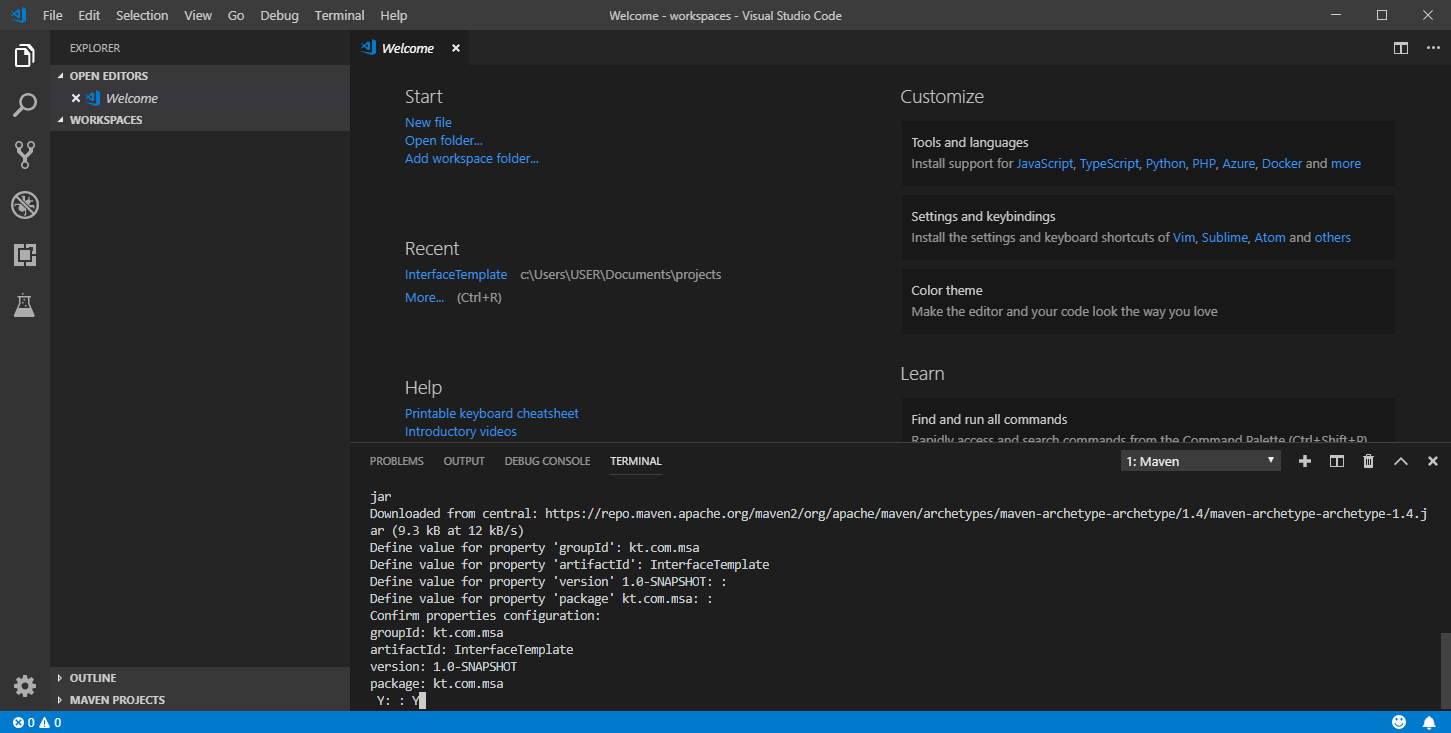Open the Color theme card
This screenshot has height=733, width=1451.
pos(1148,301)
